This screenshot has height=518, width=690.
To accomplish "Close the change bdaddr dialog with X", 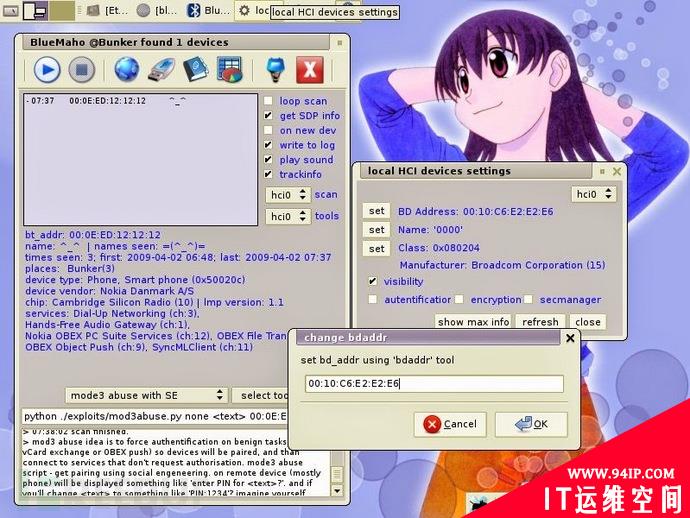I will (570, 338).
